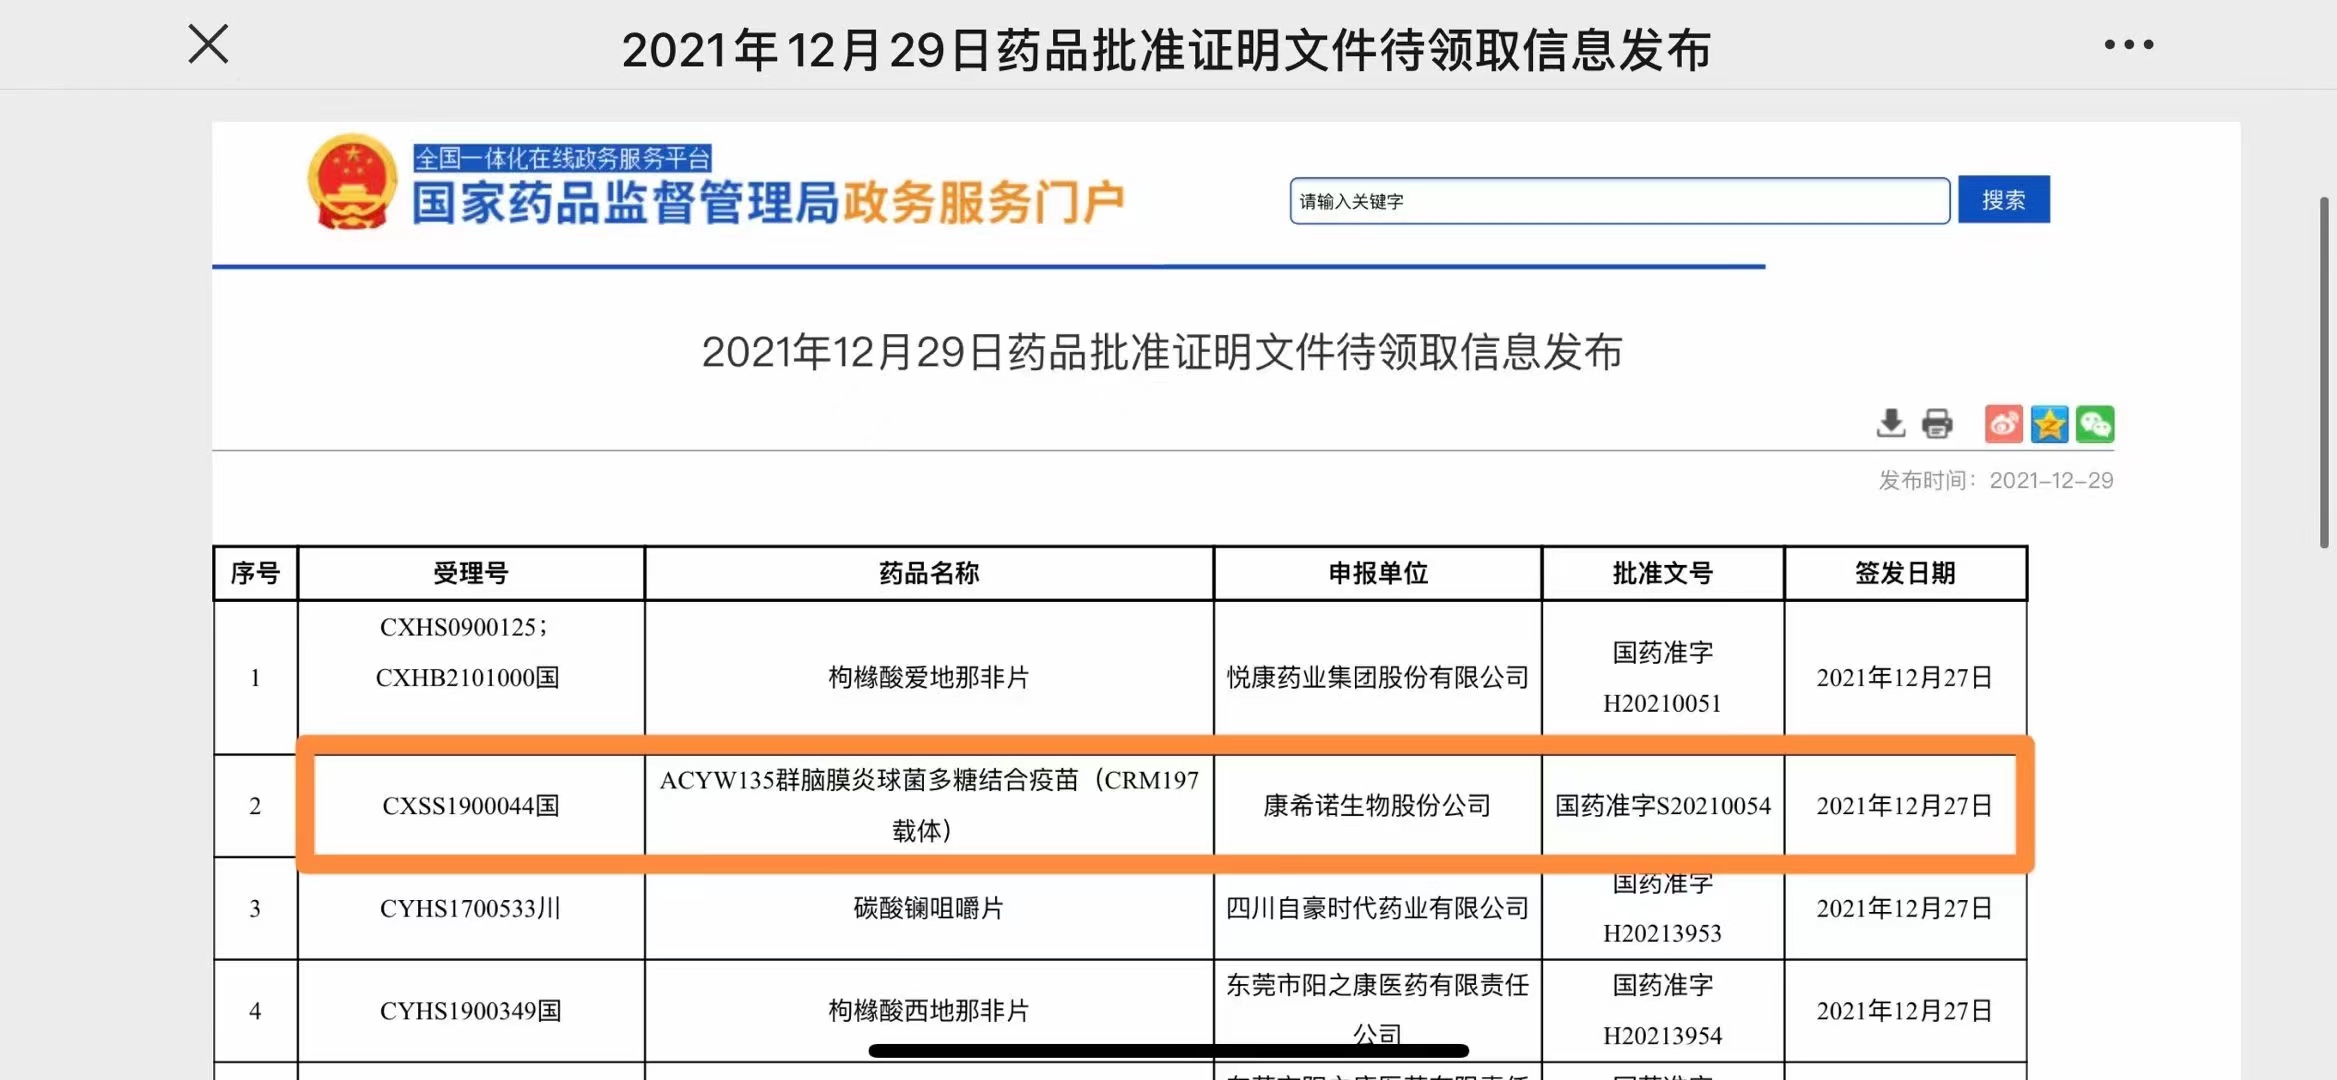This screenshot has width=2337, height=1080.
Task: Click the download icon
Action: point(1890,424)
